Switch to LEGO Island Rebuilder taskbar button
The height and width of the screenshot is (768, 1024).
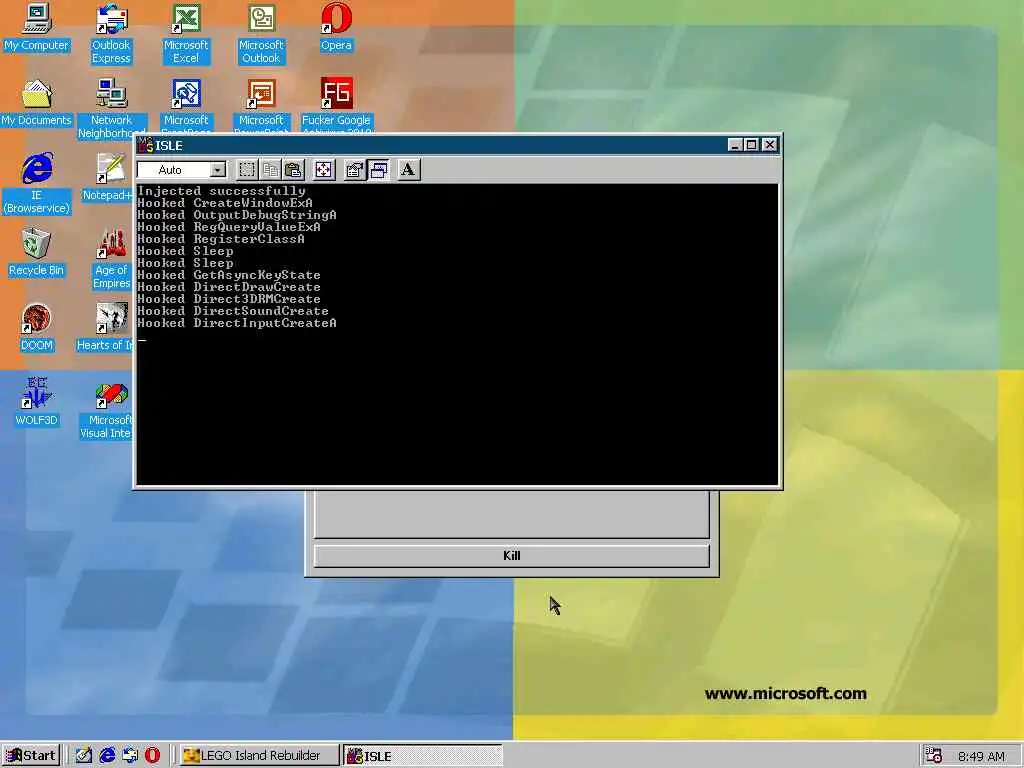pyautogui.click(x=259, y=756)
